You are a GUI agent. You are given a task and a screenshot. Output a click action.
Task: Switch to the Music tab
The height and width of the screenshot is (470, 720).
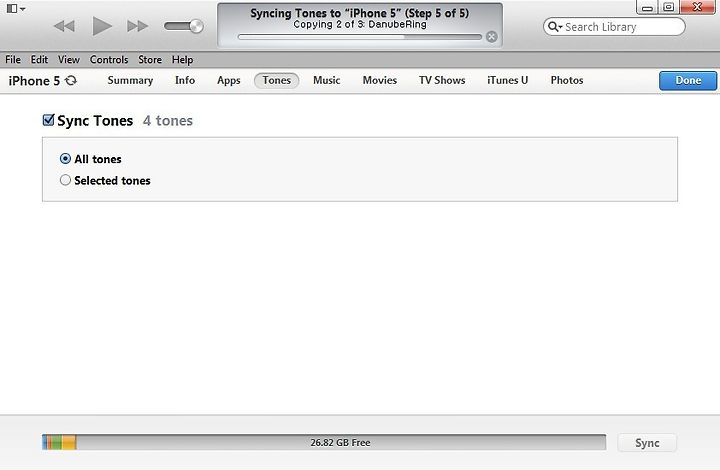pyautogui.click(x=326, y=80)
